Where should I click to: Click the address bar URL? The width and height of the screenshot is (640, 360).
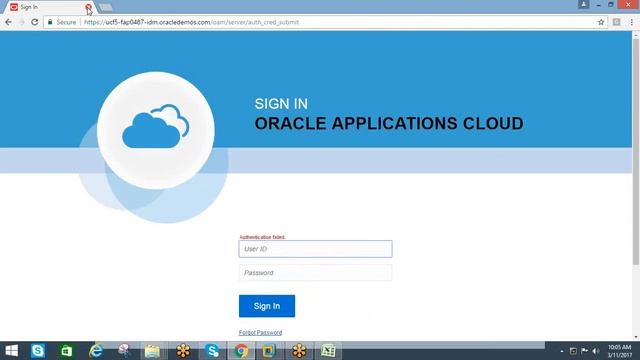[191, 22]
